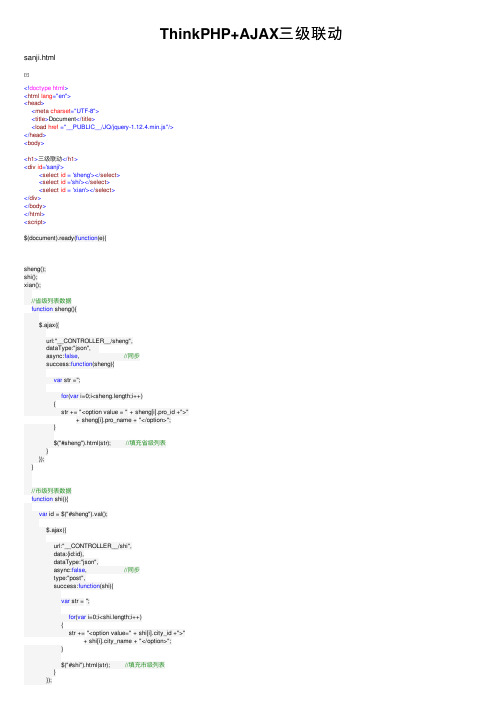Screen dimensions: 504x713
Task: Click the <div id='sanji'> line
Action: coord(44,167)
